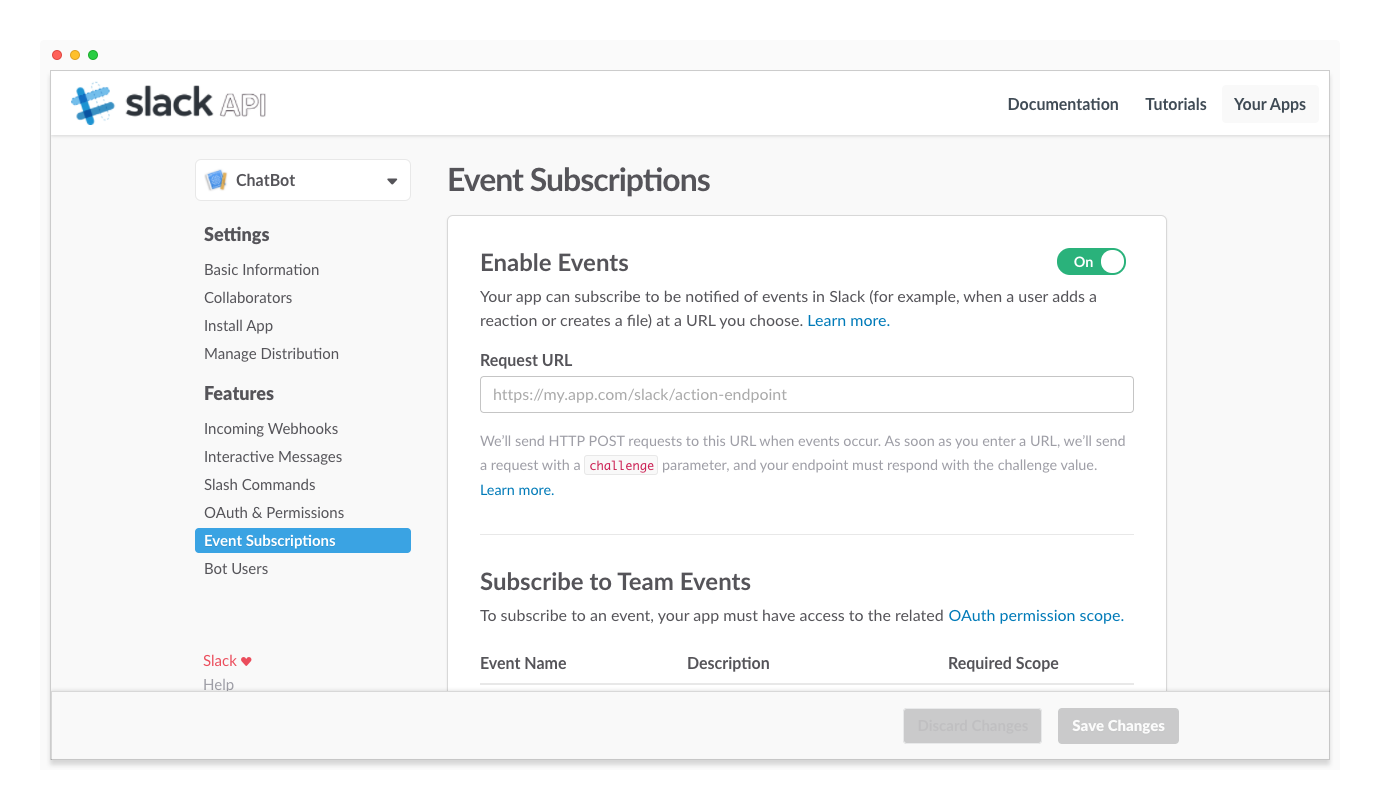Screen dimensions: 1380x810
Task: Go to Your Apps
Action: pyautogui.click(x=1270, y=104)
